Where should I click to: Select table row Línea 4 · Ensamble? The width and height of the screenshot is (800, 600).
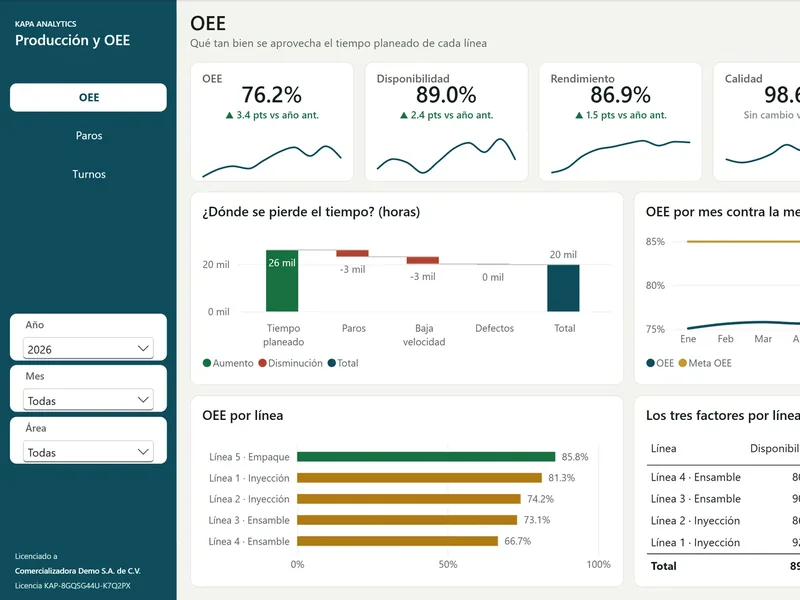[723, 477]
